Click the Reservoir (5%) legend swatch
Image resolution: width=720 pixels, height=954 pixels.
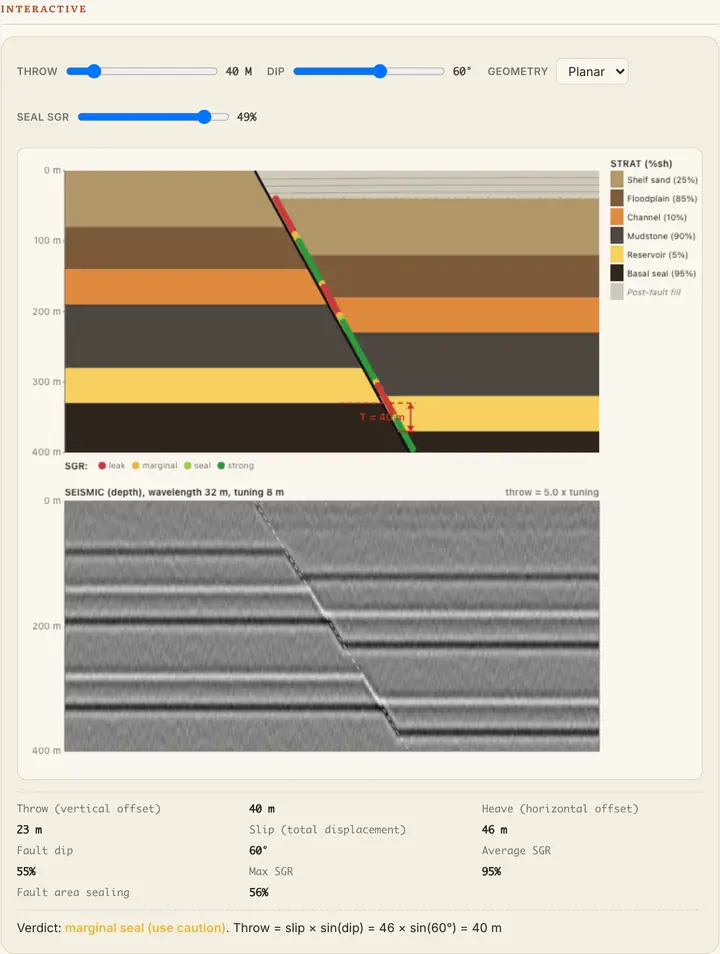click(x=617, y=254)
